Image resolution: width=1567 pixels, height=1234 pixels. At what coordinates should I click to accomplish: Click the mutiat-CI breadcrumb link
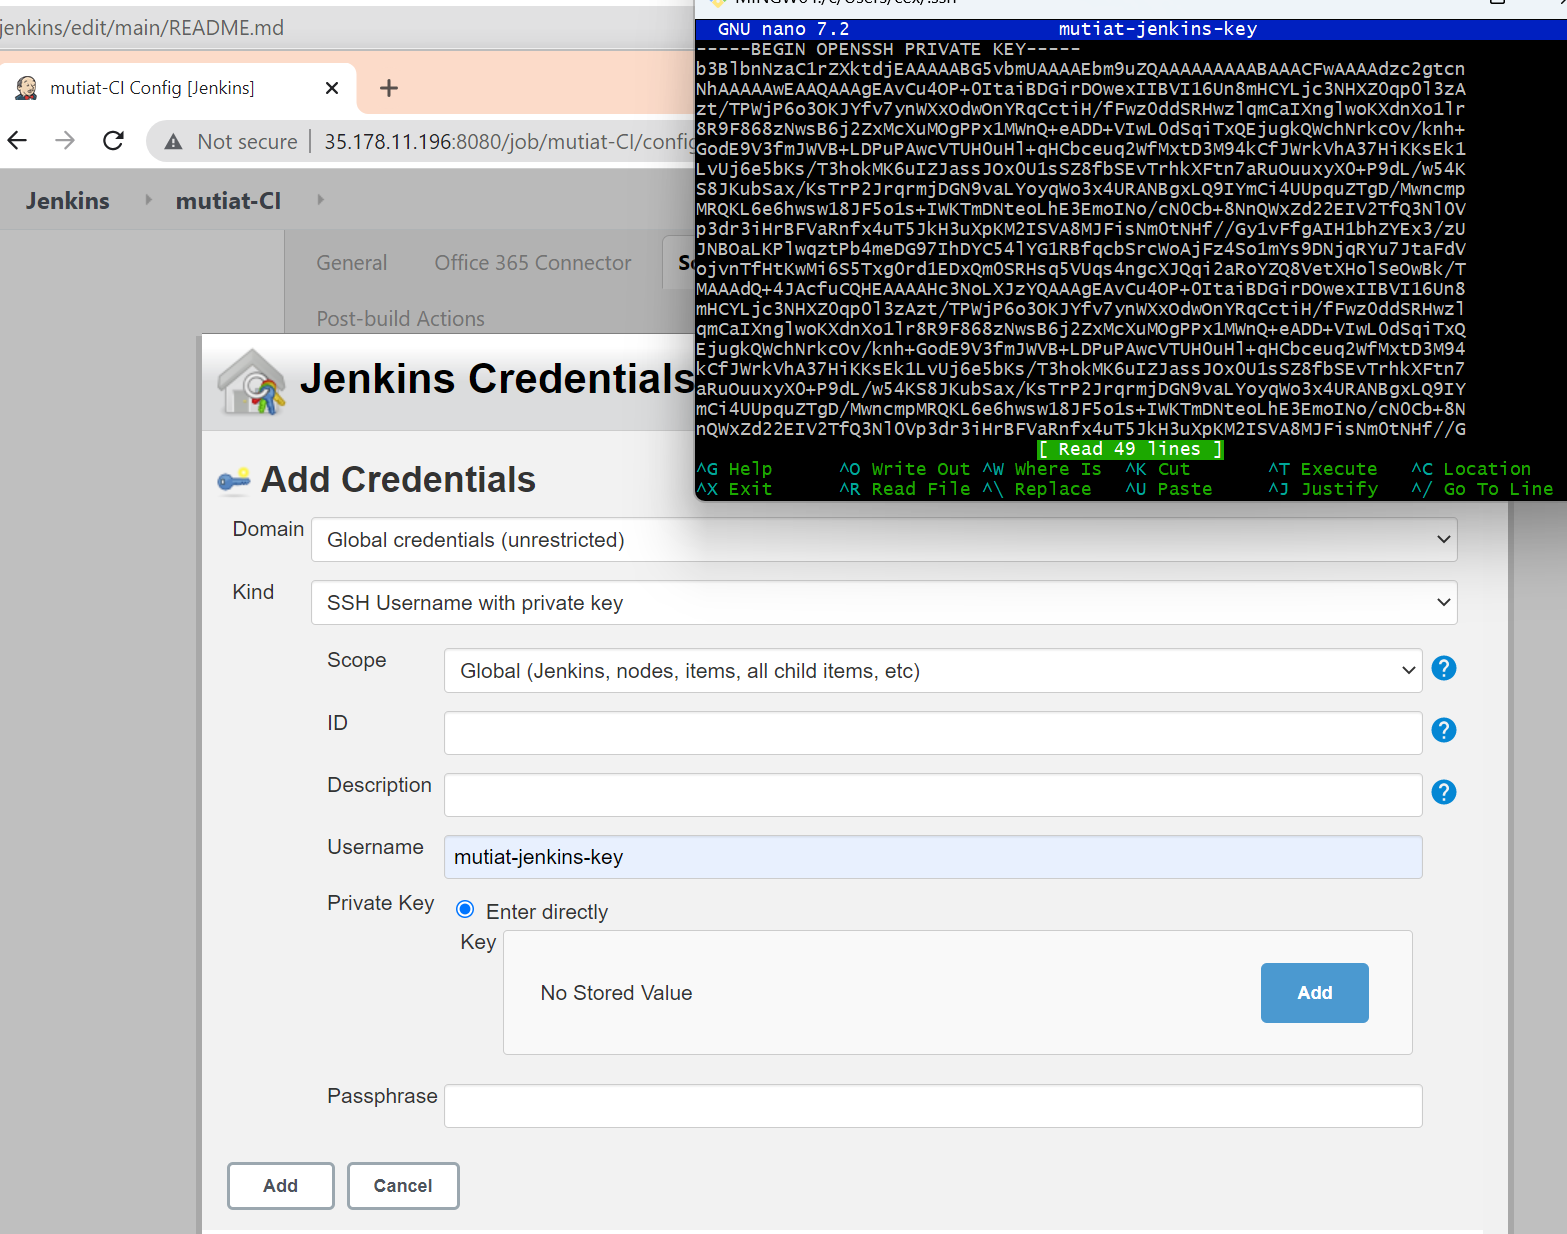click(x=228, y=200)
